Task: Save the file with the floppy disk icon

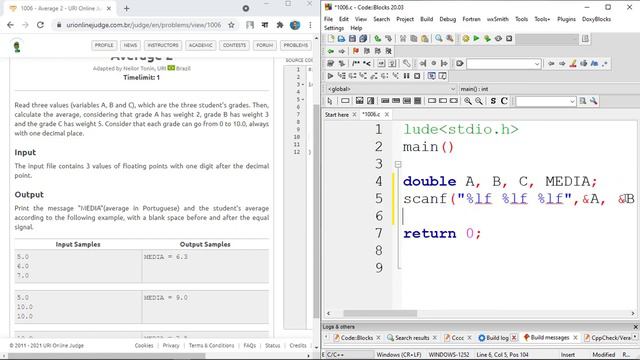Action: point(352,38)
